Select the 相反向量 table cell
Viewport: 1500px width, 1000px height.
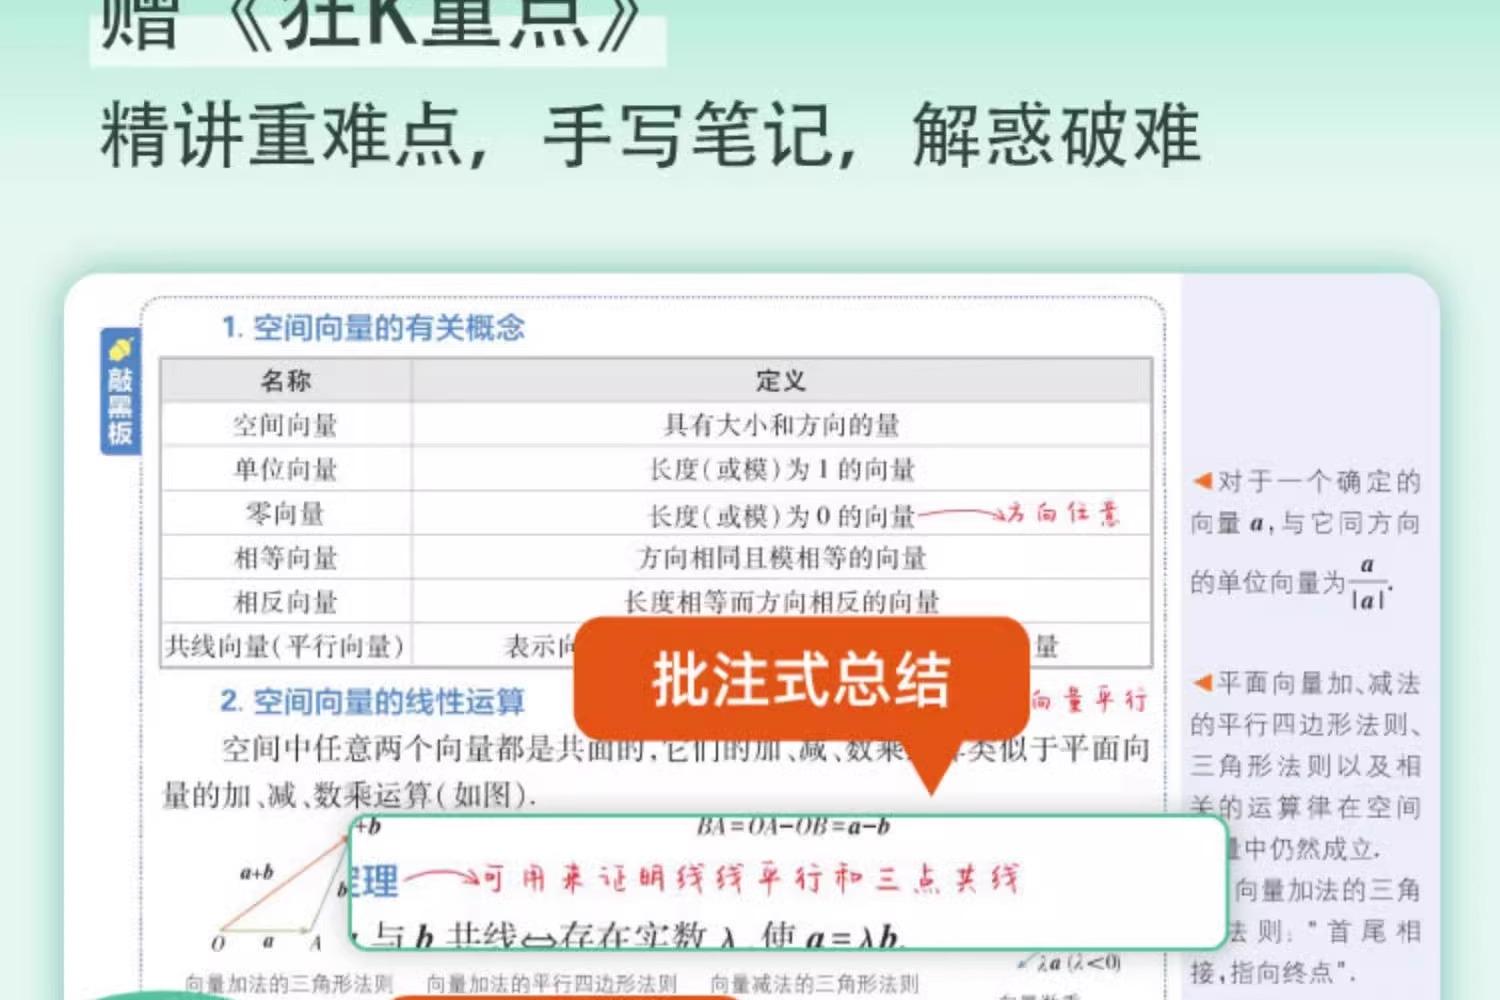(x=286, y=602)
